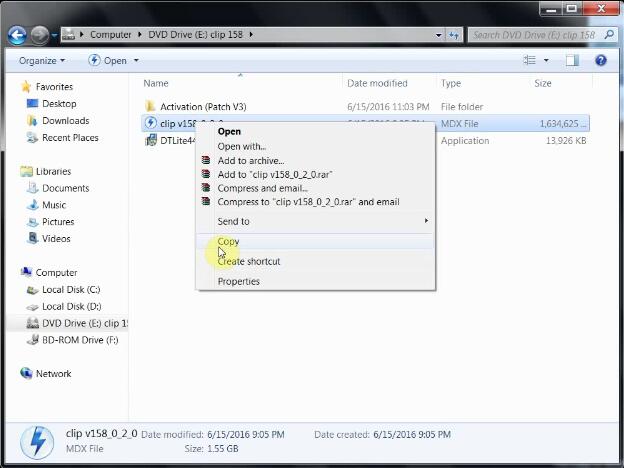Go back with the Back arrow button
This screenshot has height=468, width=624.
coord(17,35)
